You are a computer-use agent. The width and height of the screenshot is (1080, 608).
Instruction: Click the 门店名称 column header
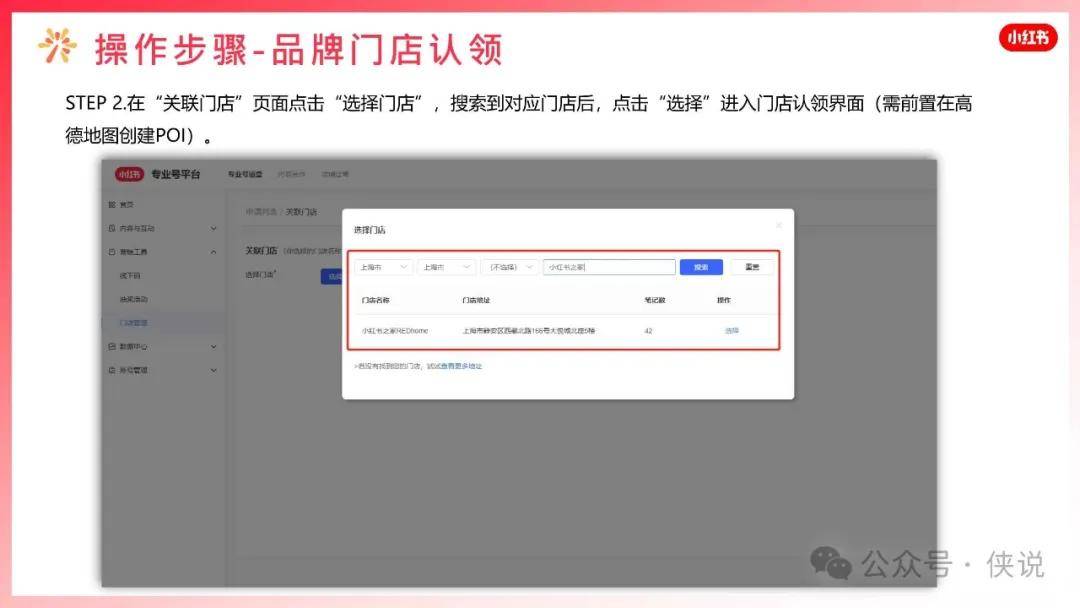pyautogui.click(x=375, y=300)
